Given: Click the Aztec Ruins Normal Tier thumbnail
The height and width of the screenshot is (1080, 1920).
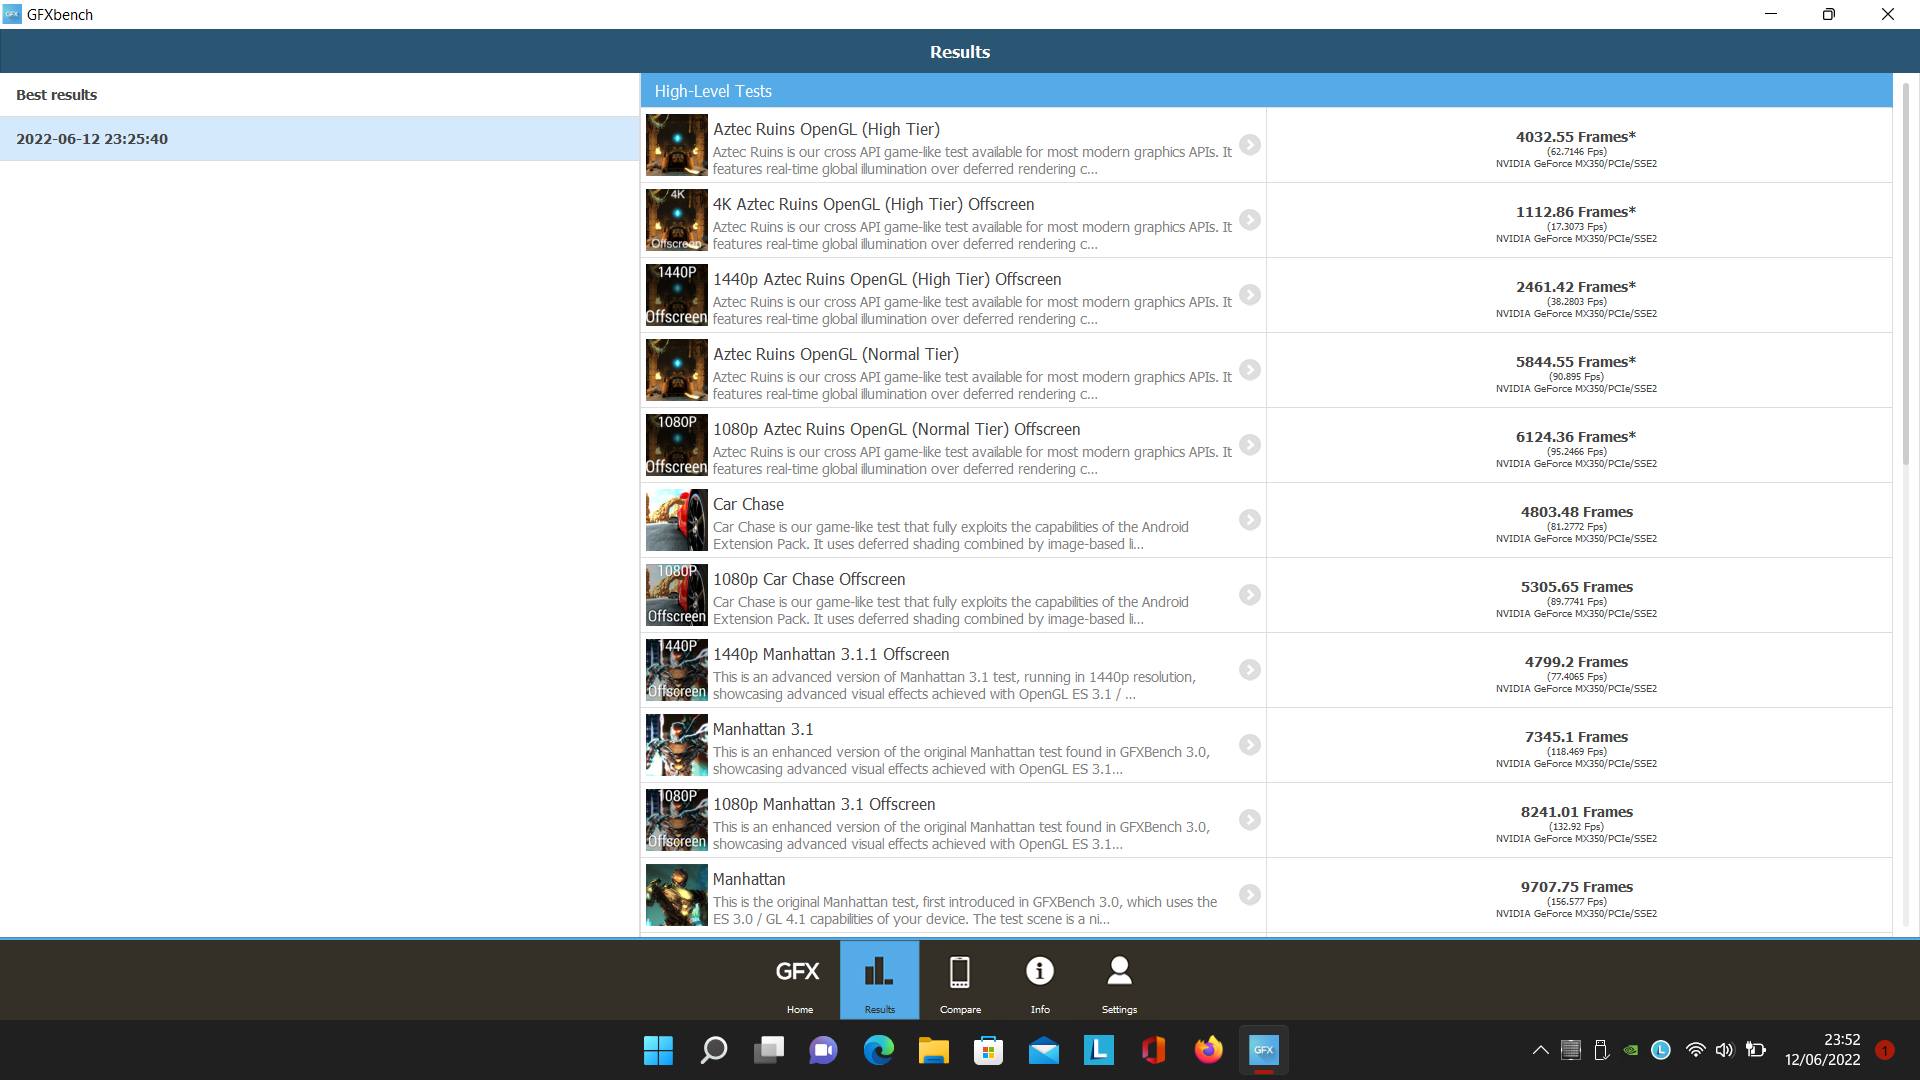Looking at the screenshot, I should tap(677, 370).
